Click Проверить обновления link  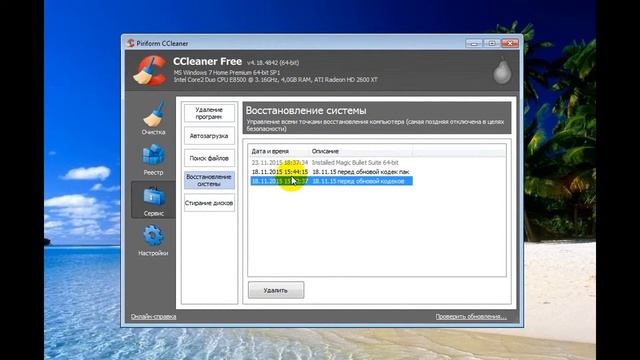coord(471,316)
